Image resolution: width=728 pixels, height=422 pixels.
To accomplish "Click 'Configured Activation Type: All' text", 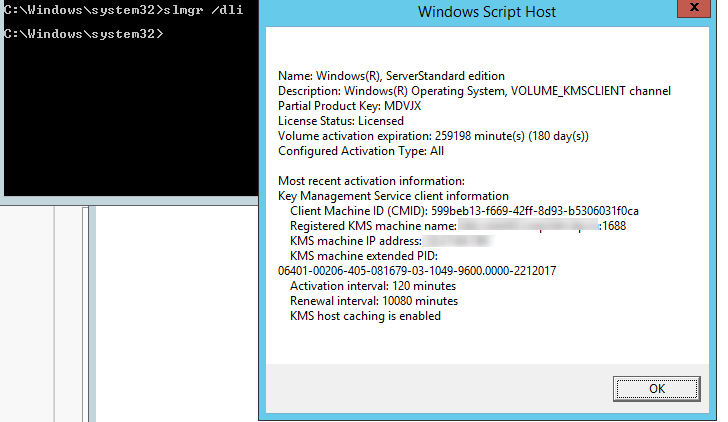I will [361, 151].
